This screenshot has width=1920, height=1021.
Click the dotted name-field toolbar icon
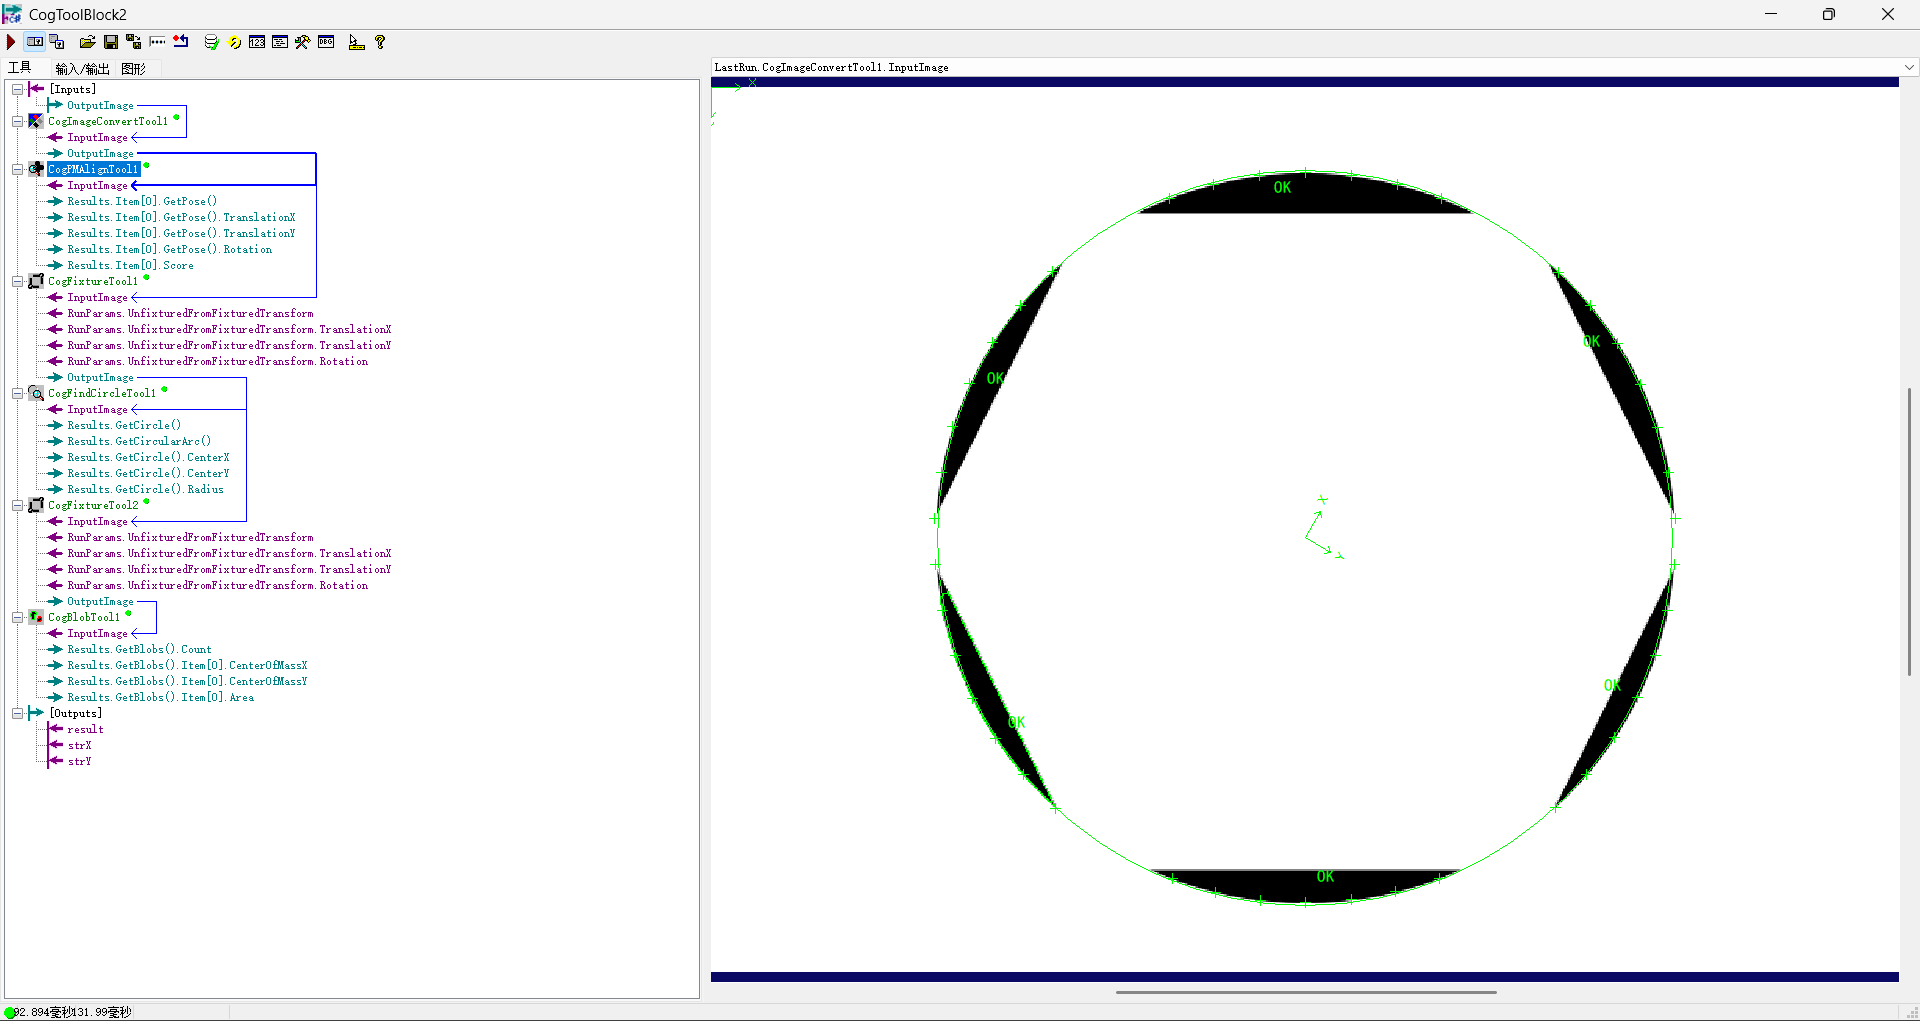coord(157,42)
